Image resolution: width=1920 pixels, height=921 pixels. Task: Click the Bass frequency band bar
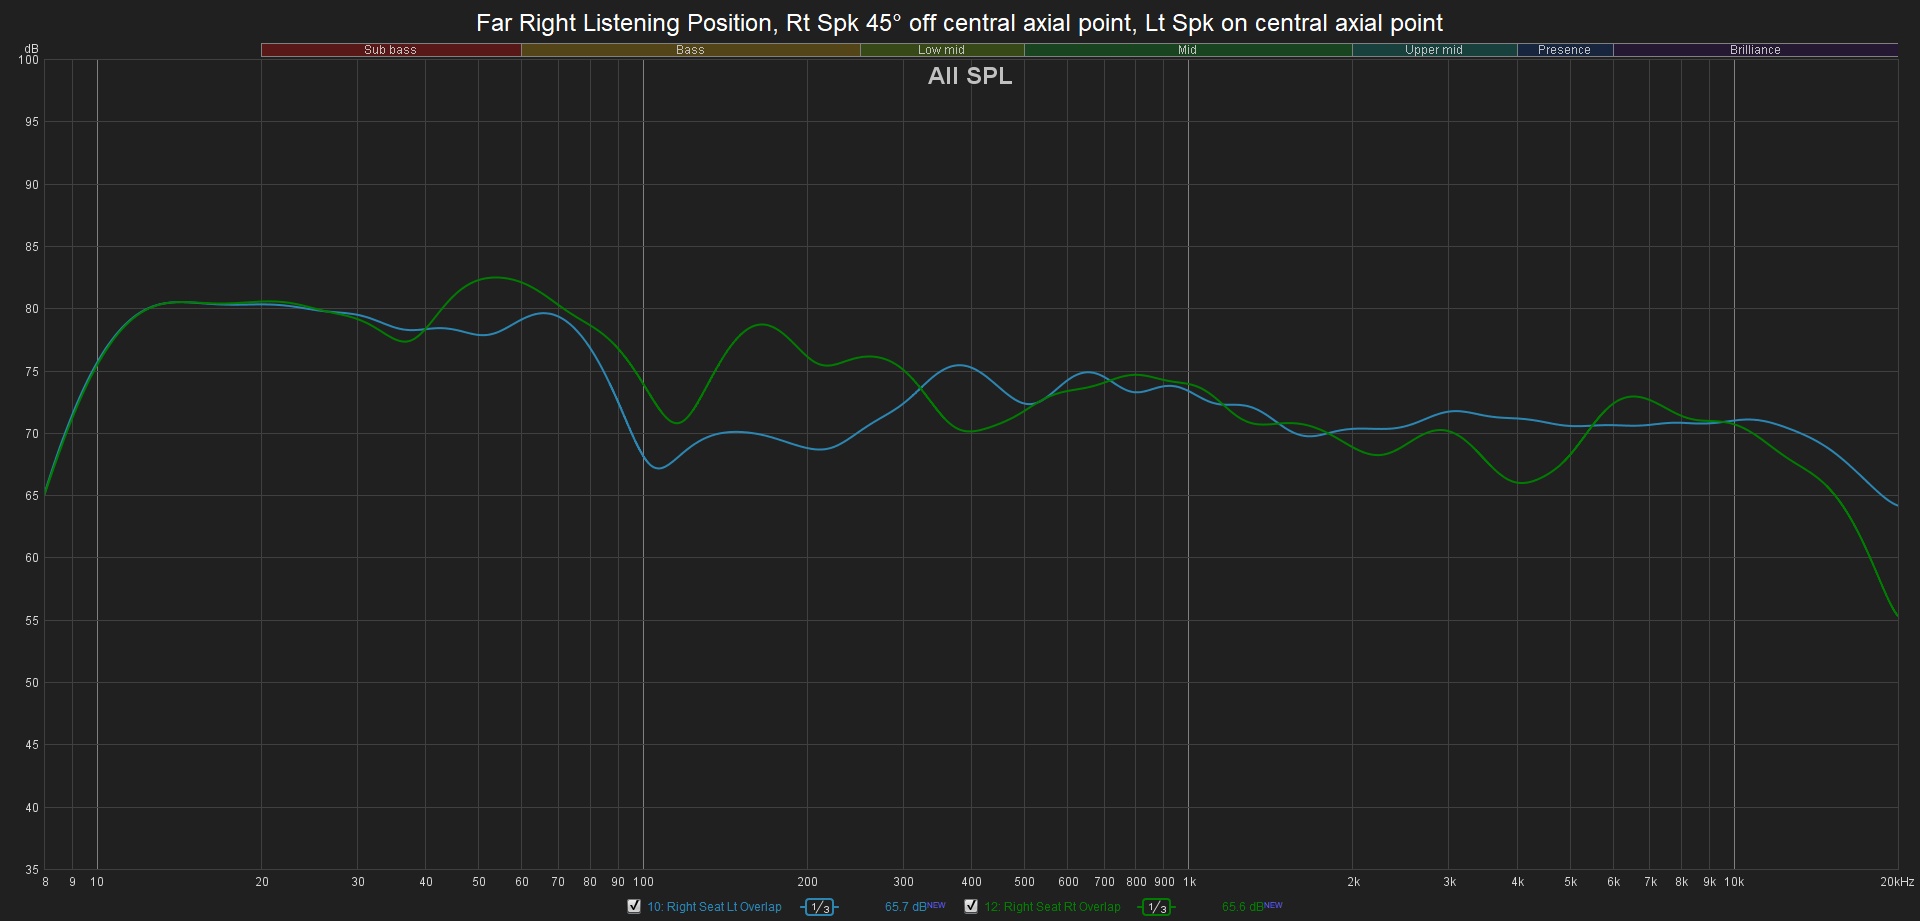coord(690,50)
